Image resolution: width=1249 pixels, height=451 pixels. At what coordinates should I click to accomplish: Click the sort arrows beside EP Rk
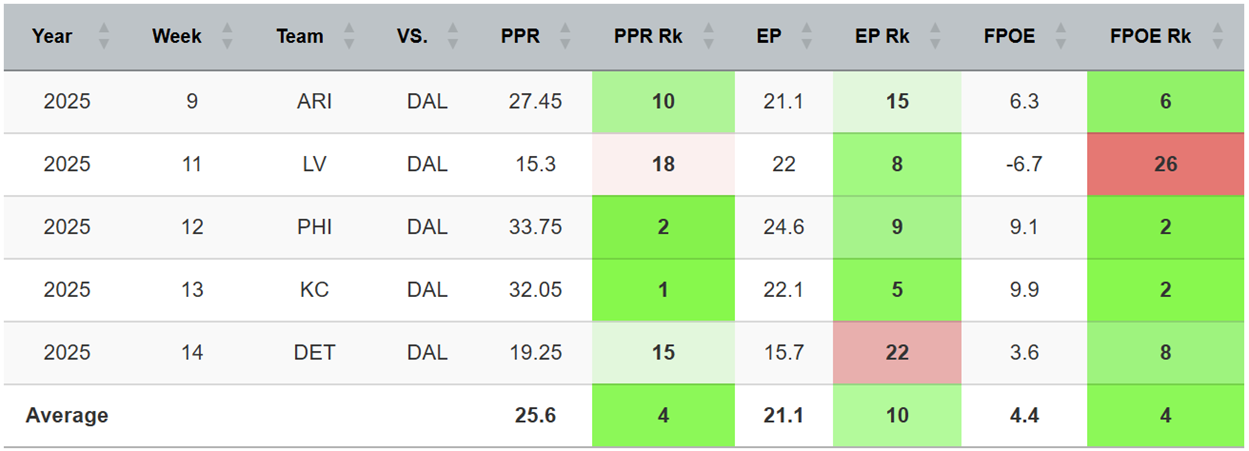click(x=935, y=37)
